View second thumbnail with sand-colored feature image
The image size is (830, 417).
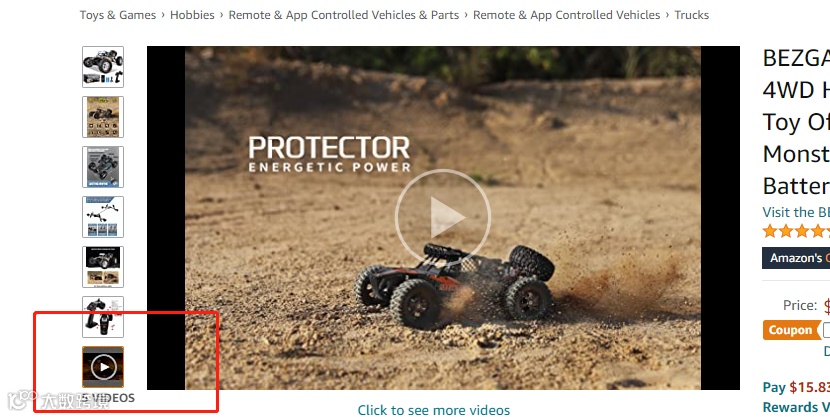pyautogui.click(x=103, y=117)
